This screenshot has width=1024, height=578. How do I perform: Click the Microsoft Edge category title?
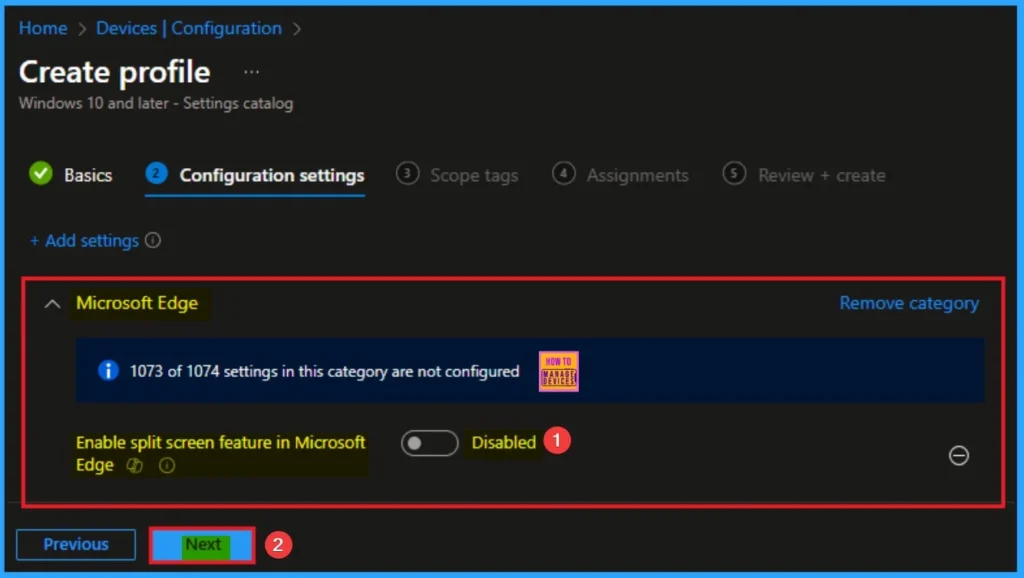tap(137, 303)
